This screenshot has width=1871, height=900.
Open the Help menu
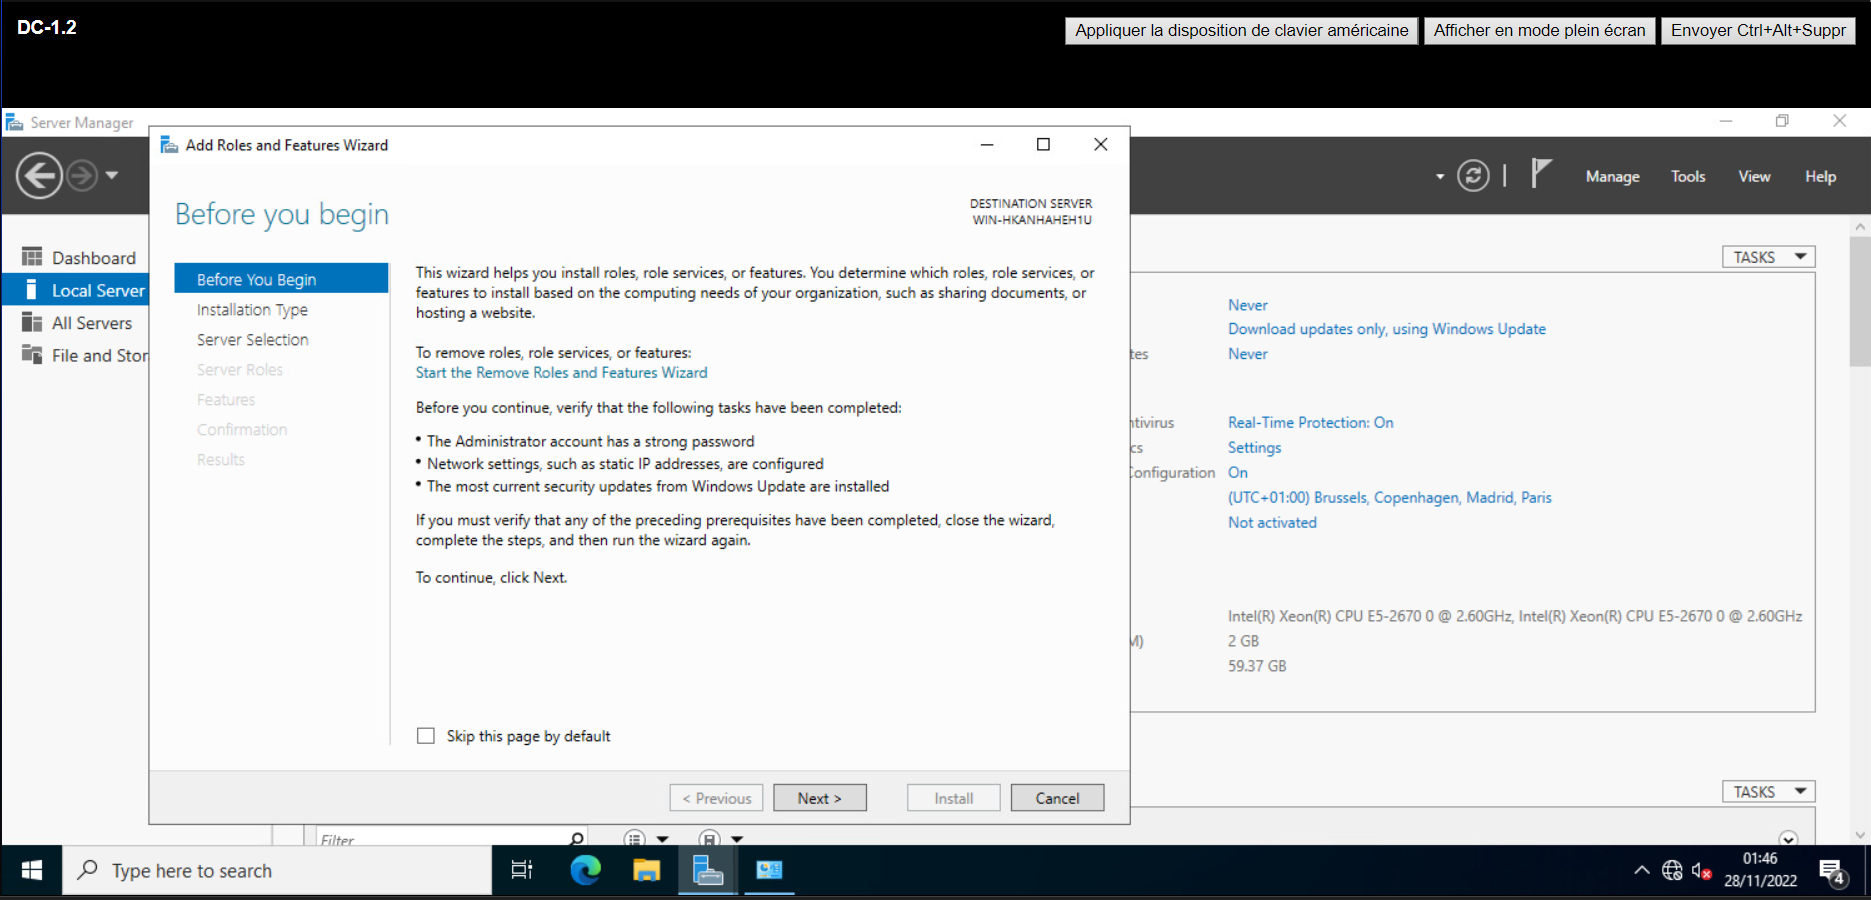tap(1820, 177)
